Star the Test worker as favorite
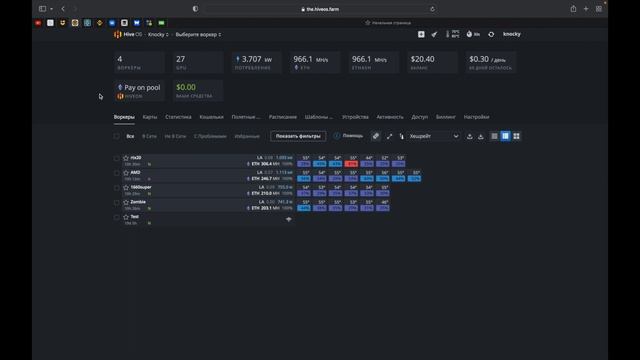This screenshot has height=360, width=640. pos(126,217)
